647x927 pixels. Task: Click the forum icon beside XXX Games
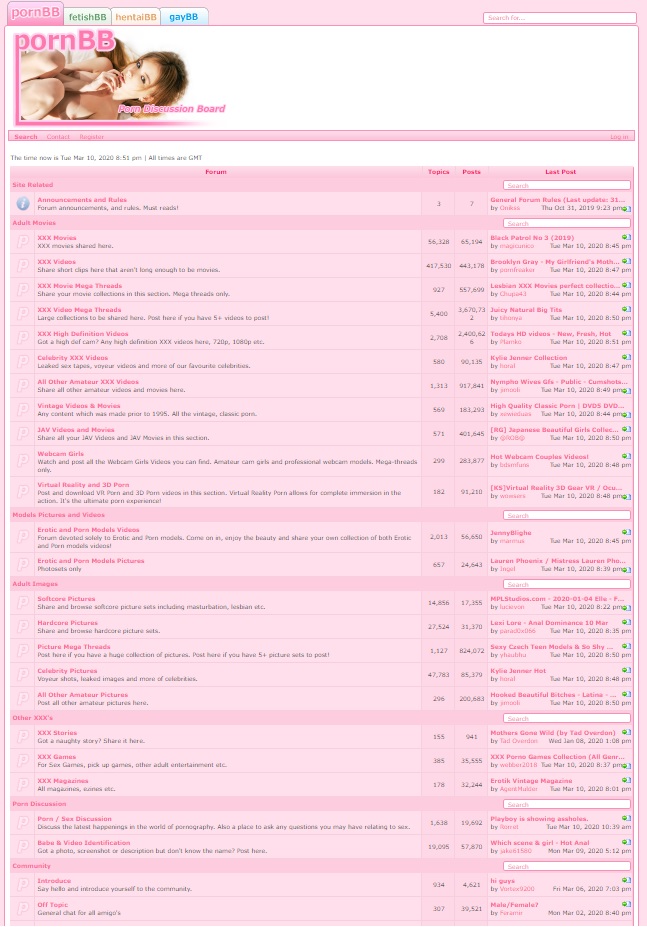[22, 761]
